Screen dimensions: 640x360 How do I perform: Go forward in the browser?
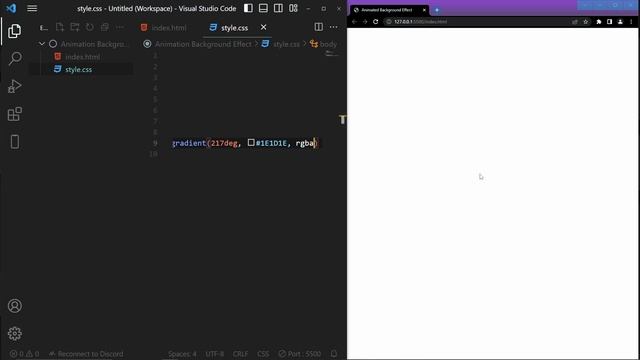click(x=365, y=22)
